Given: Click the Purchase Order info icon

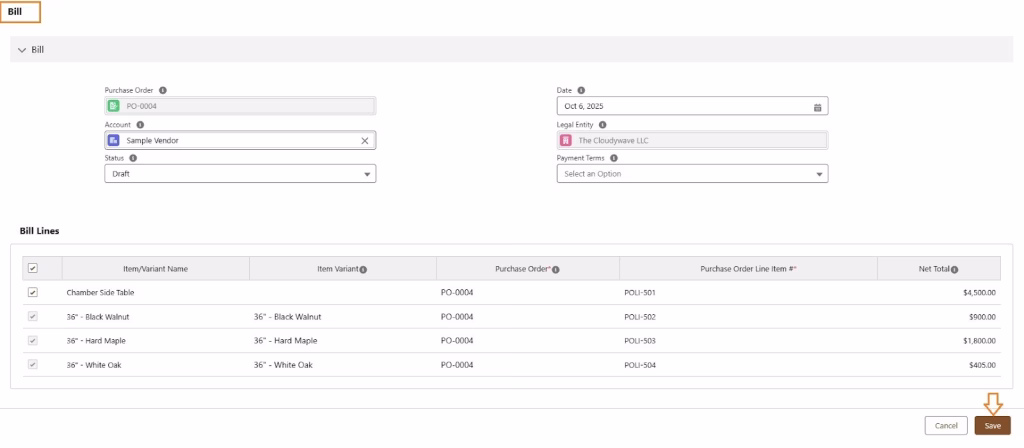Looking at the screenshot, I should pos(163,90).
